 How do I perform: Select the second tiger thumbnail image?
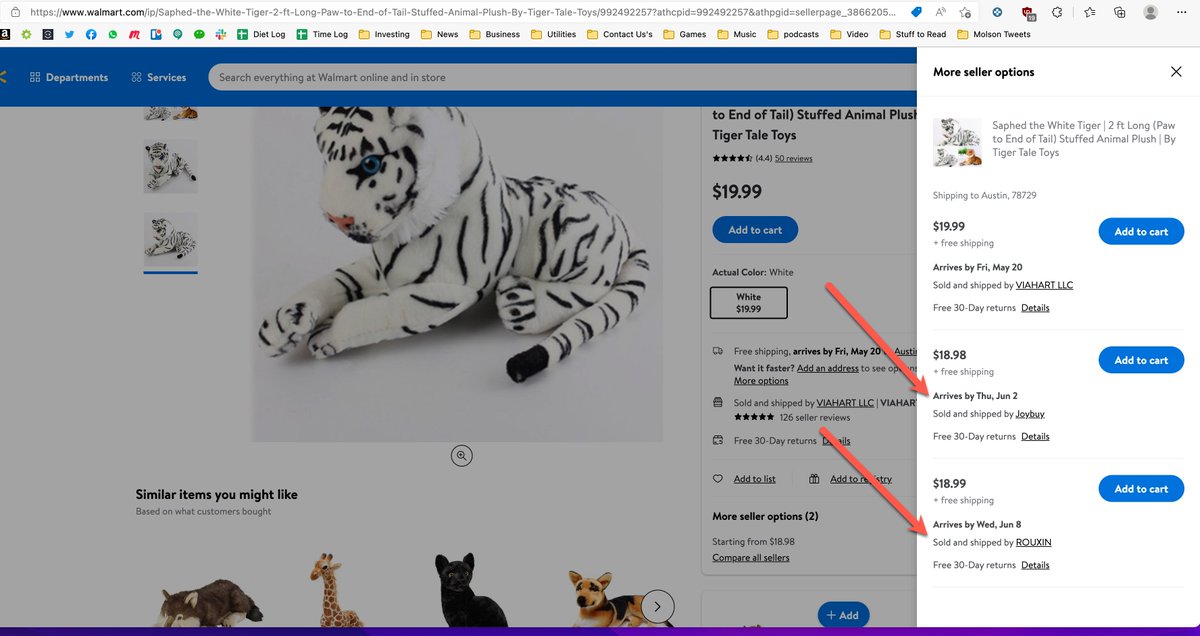(170, 166)
